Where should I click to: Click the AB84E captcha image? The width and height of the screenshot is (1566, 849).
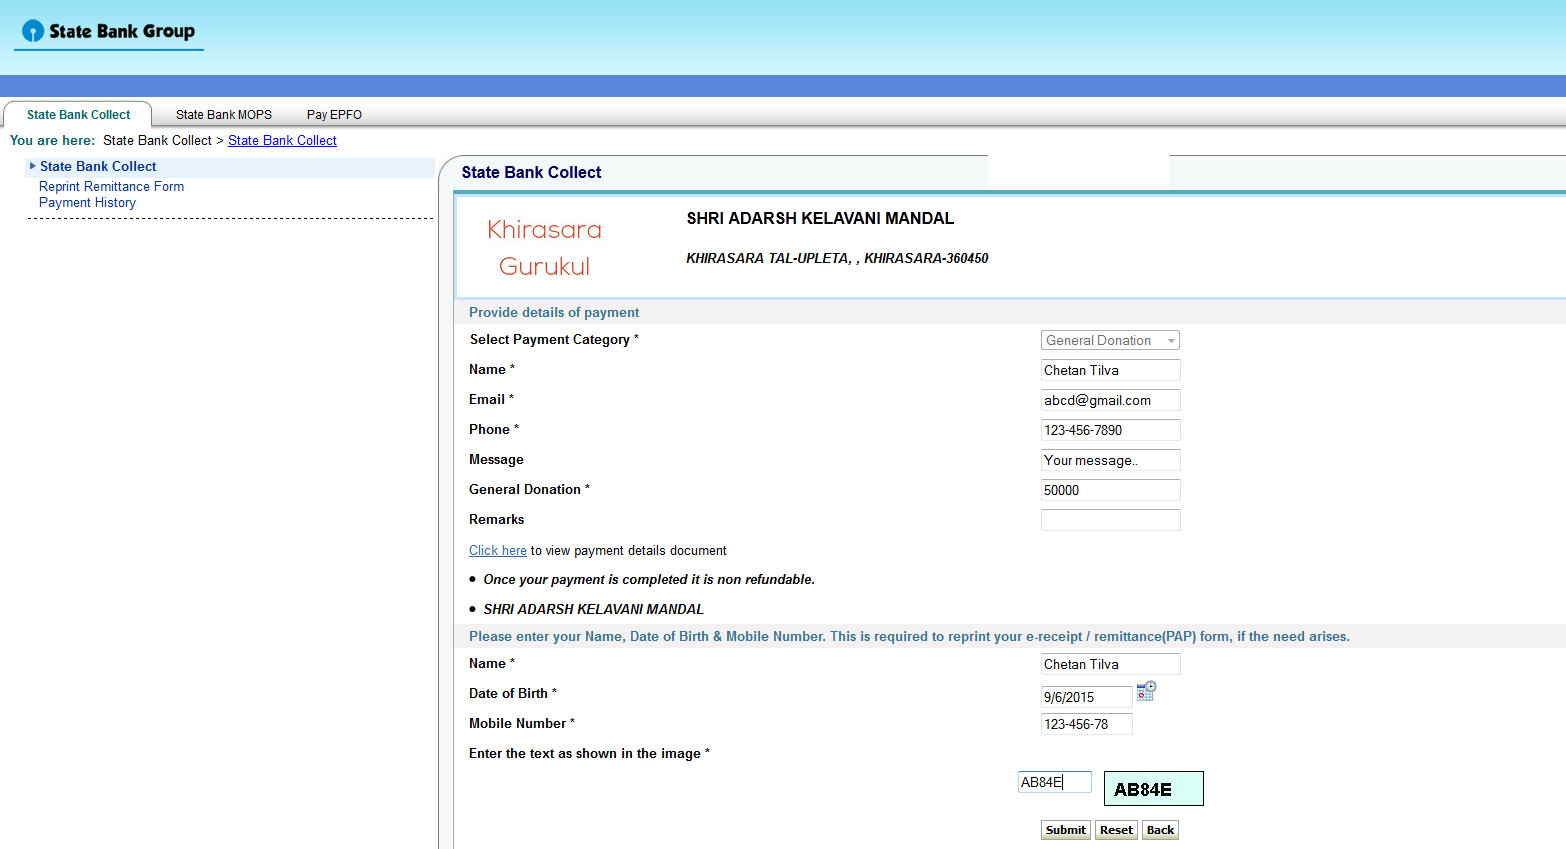[x=1154, y=789]
